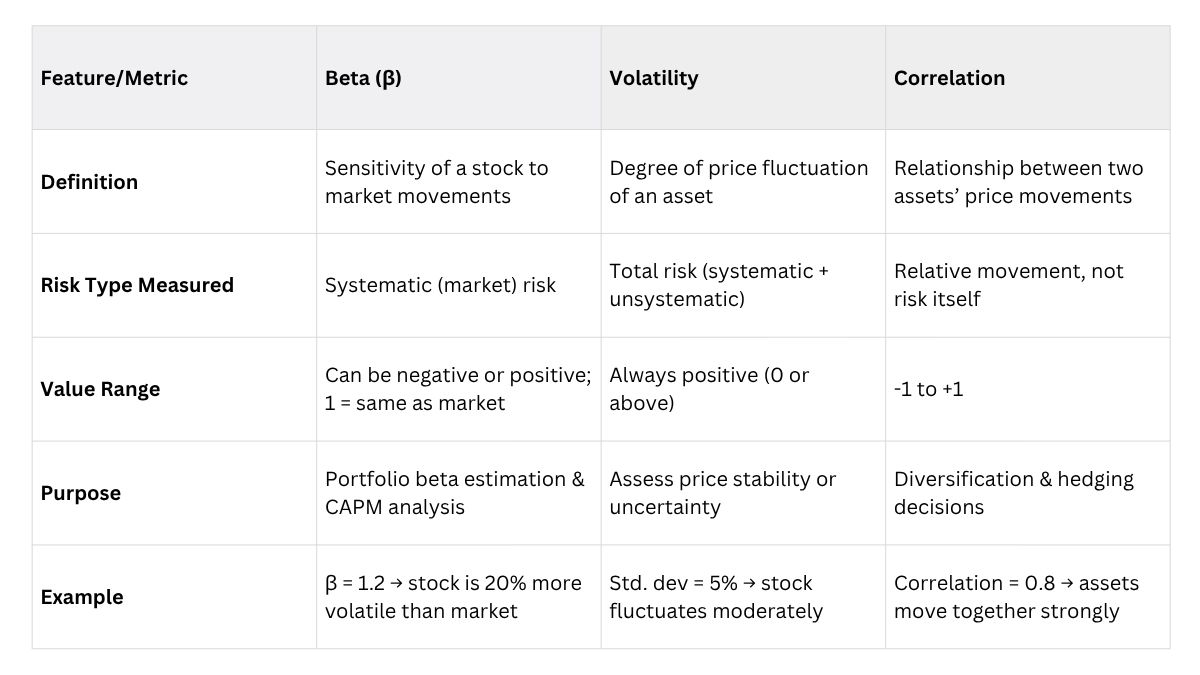Image resolution: width=1200 pixels, height=675 pixels.
Task: Click the 'Total risk (systematic + unsystematic)' cell
Action: tap(719, 285)
